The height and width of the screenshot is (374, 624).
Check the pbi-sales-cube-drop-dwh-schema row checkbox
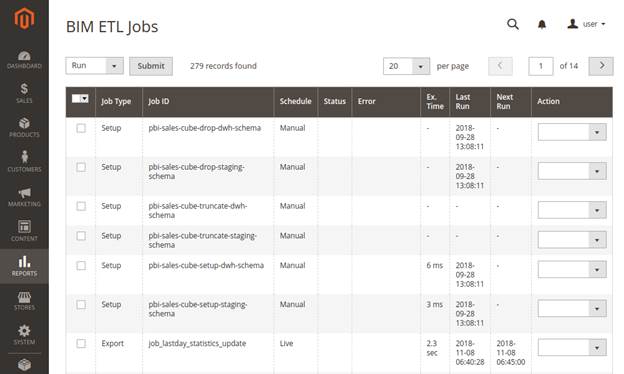click(81, 128)
